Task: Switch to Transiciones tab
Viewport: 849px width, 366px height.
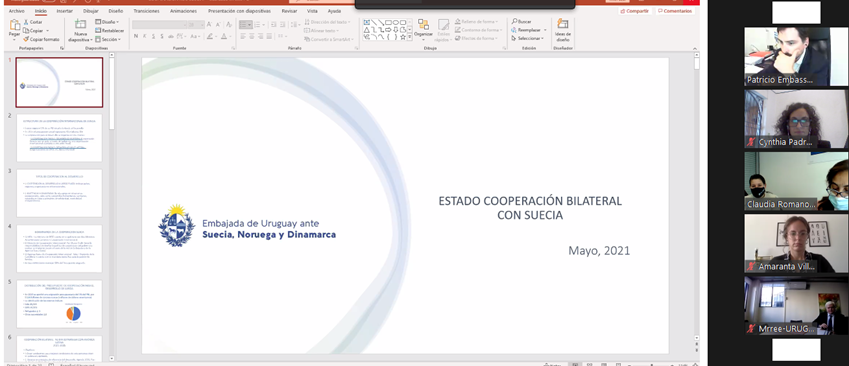Action: click(x=146, y=11)
